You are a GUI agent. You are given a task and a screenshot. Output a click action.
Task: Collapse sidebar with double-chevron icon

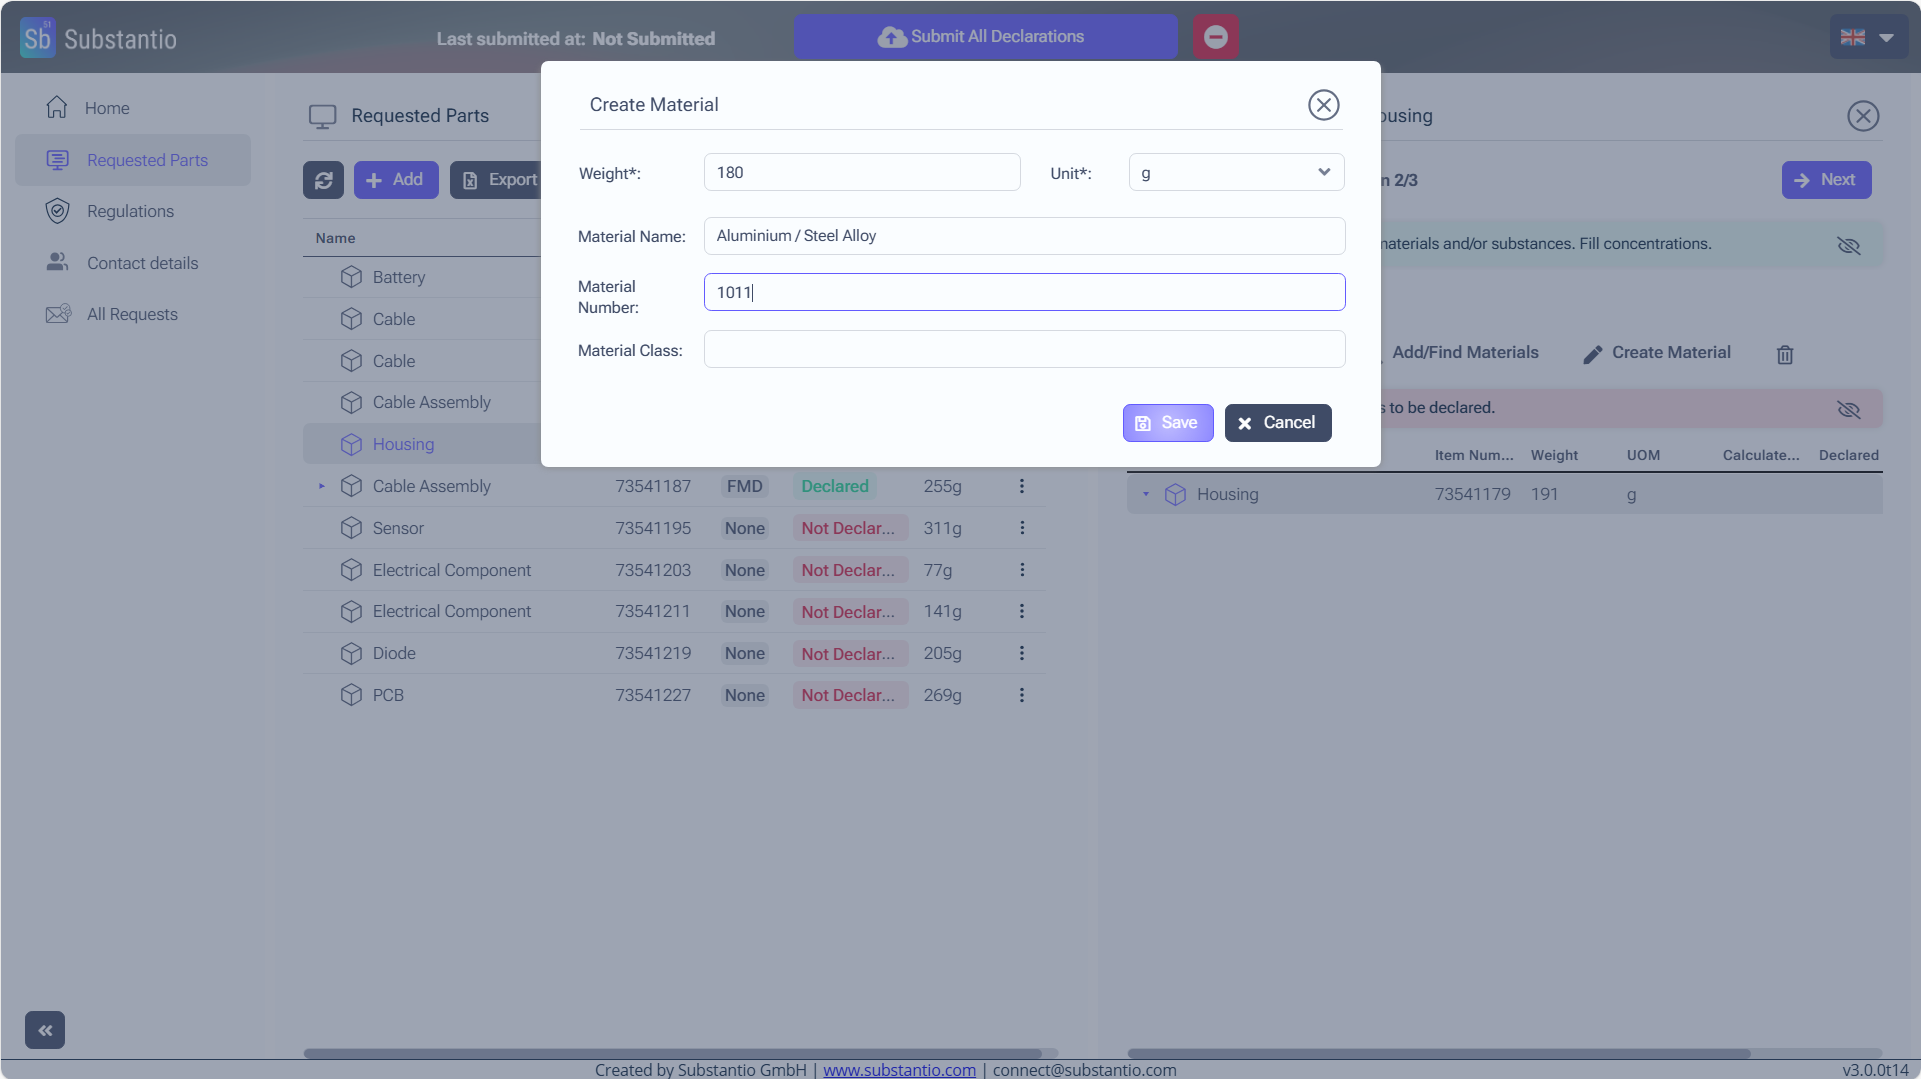click(x=45, y=1030)
